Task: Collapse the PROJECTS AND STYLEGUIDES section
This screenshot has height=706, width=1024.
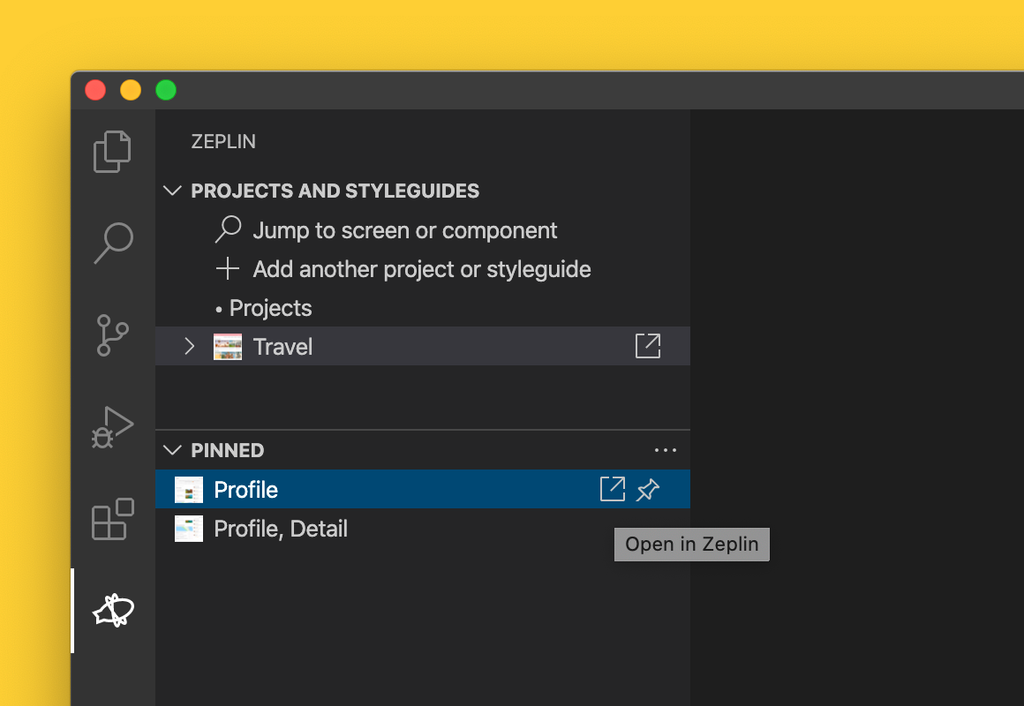Action: (172, 190)
